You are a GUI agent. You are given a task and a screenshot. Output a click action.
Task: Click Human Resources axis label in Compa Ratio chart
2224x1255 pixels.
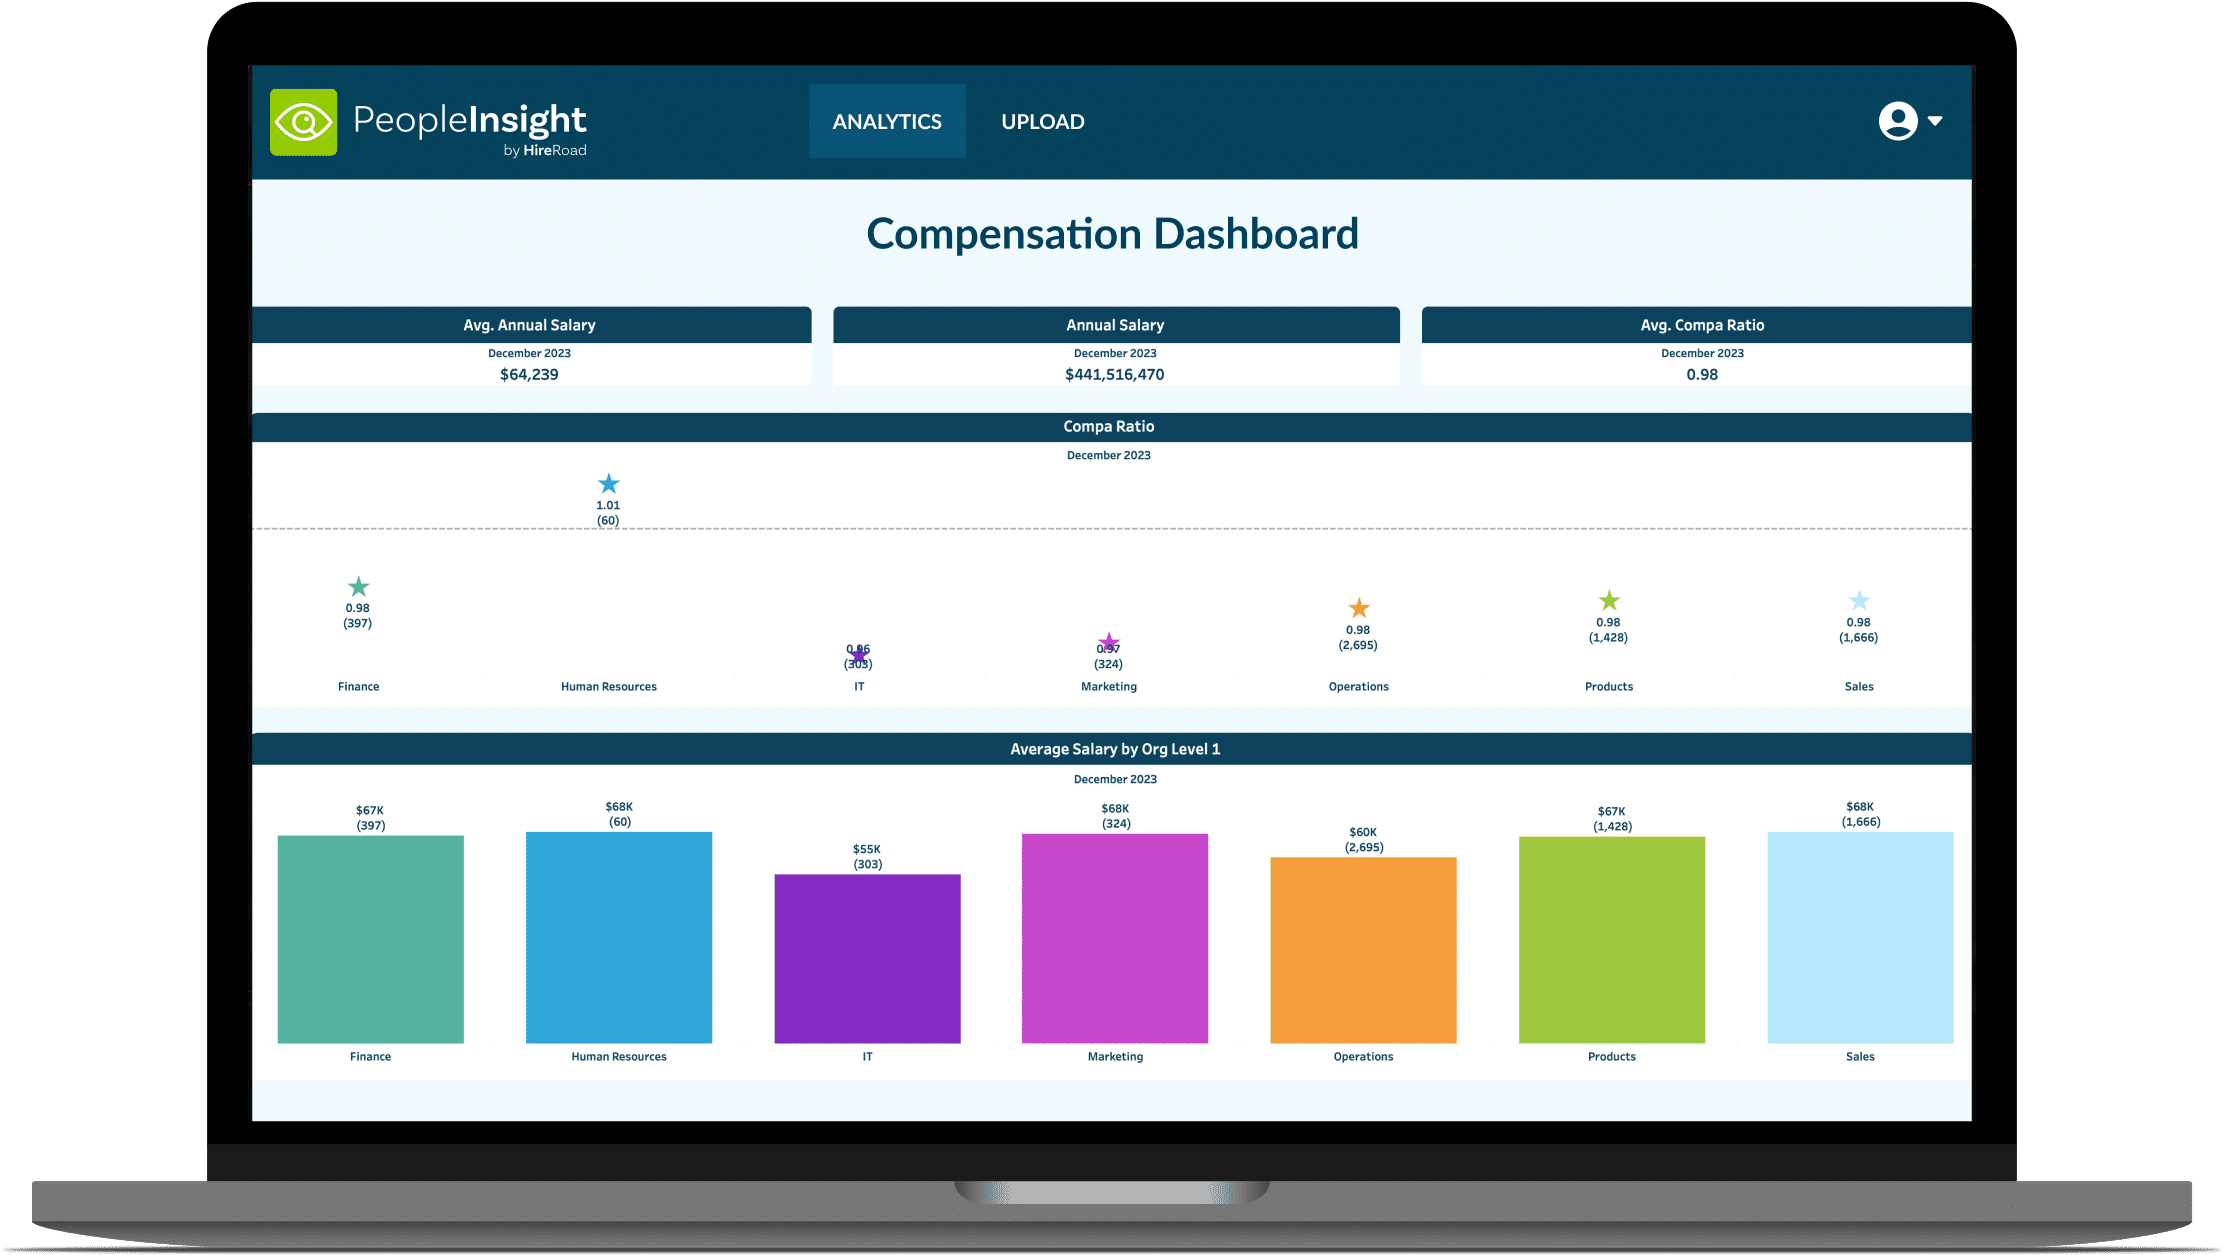click(609, 687)
